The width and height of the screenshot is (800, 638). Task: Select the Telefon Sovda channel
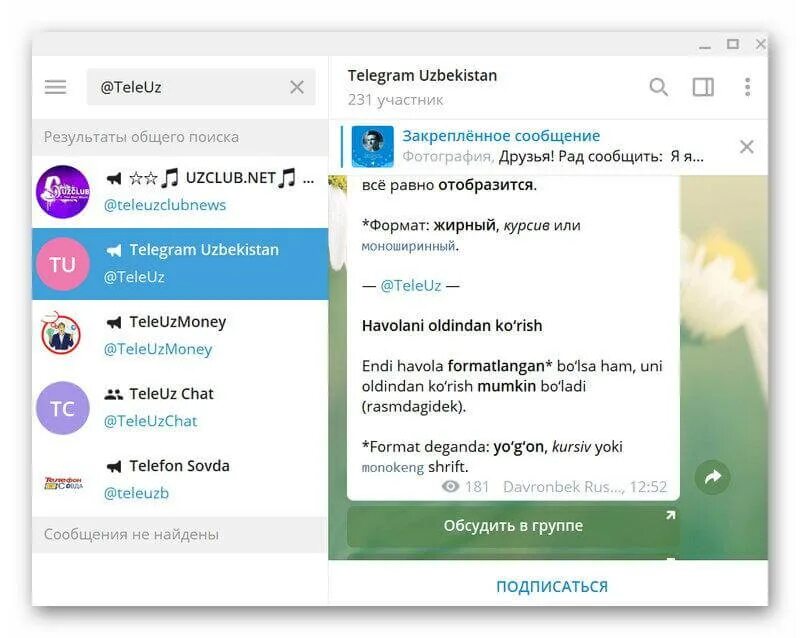point(180,479)
